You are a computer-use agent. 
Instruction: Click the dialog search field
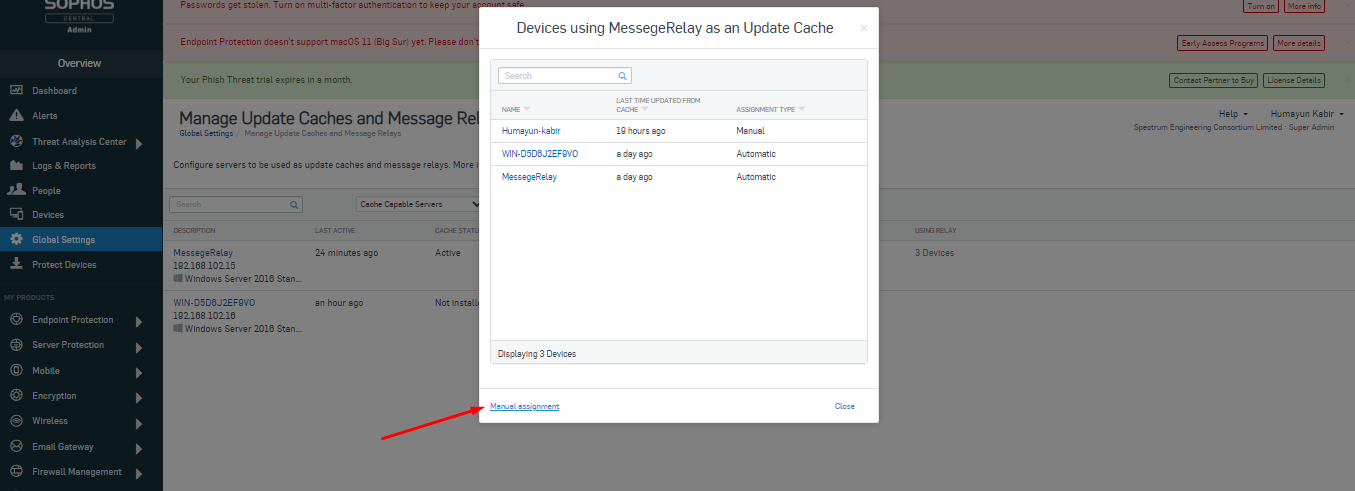[565, 76]
